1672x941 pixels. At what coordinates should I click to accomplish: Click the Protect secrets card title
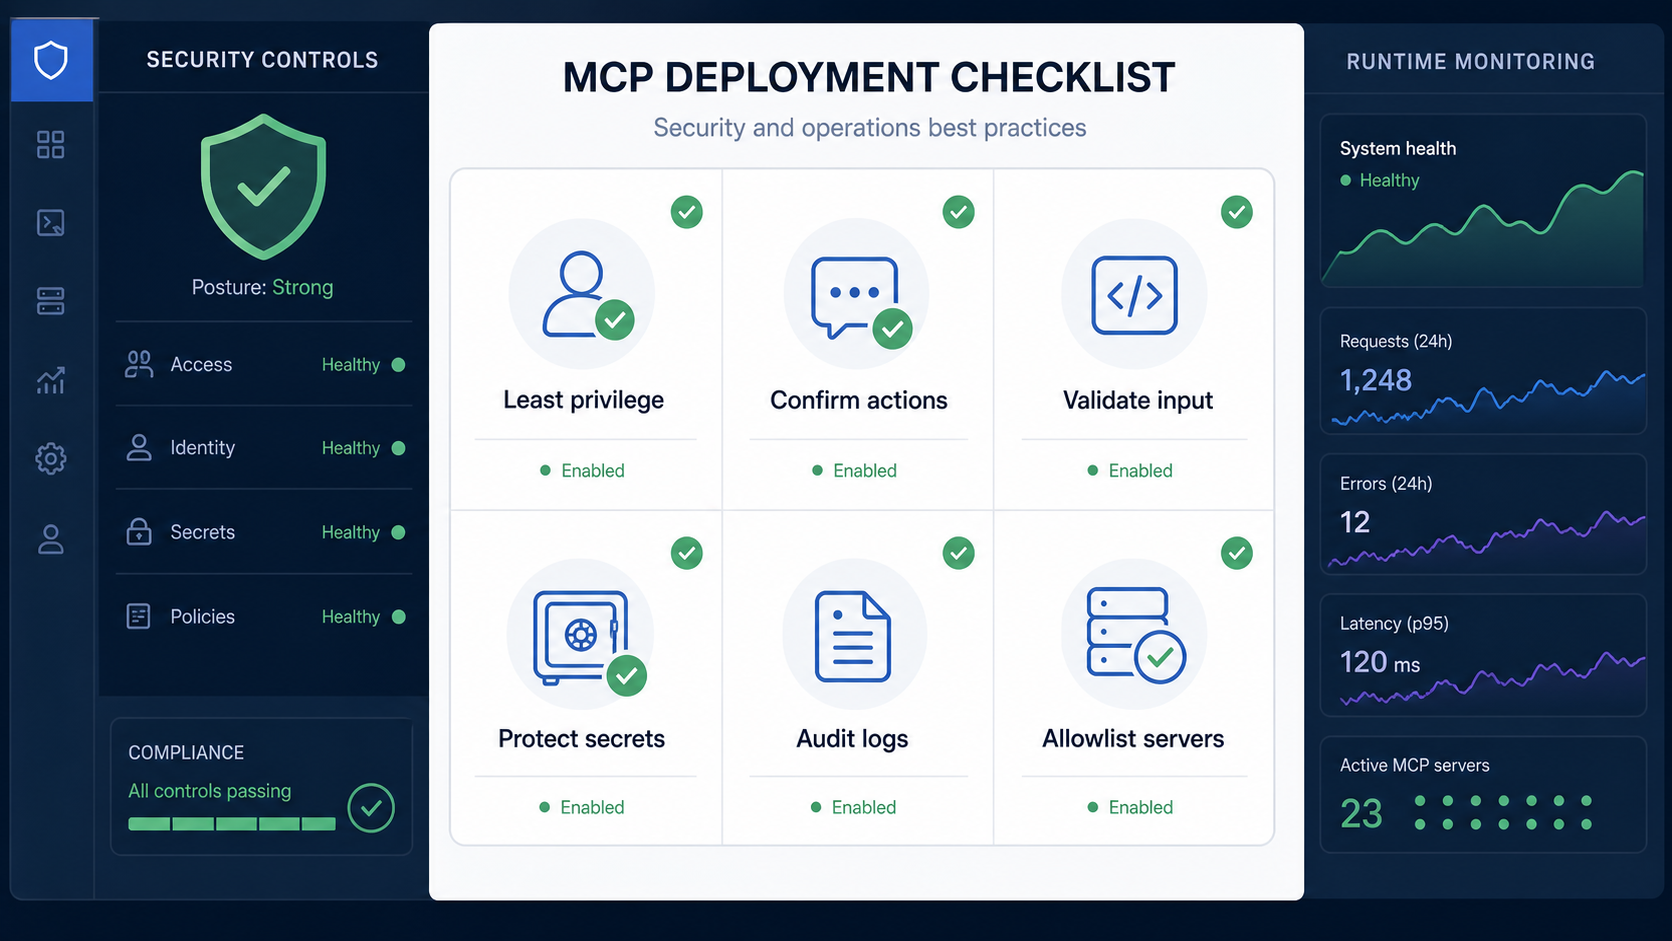(x=582, y=739)
